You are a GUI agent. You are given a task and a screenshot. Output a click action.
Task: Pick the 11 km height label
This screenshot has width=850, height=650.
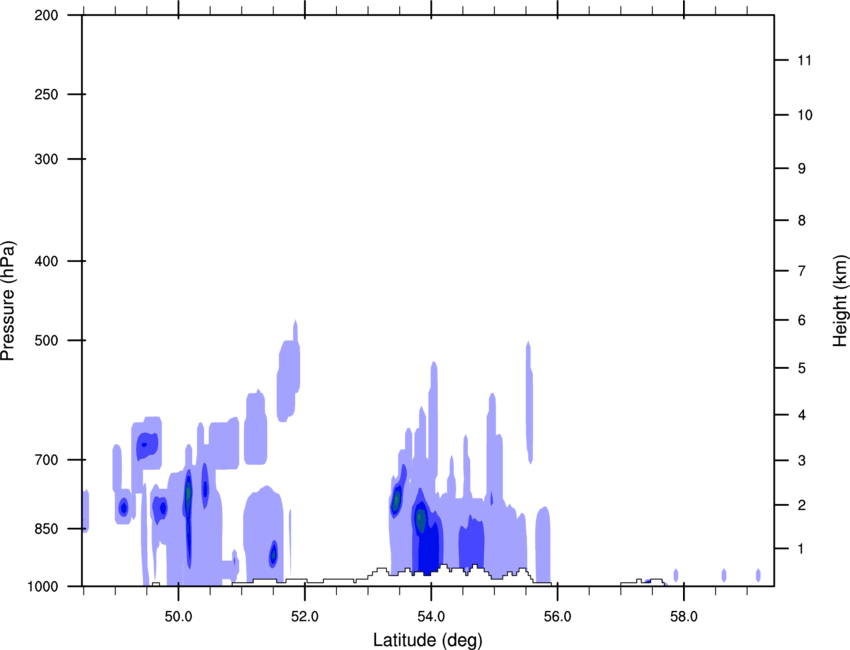(x=805, y=60)
